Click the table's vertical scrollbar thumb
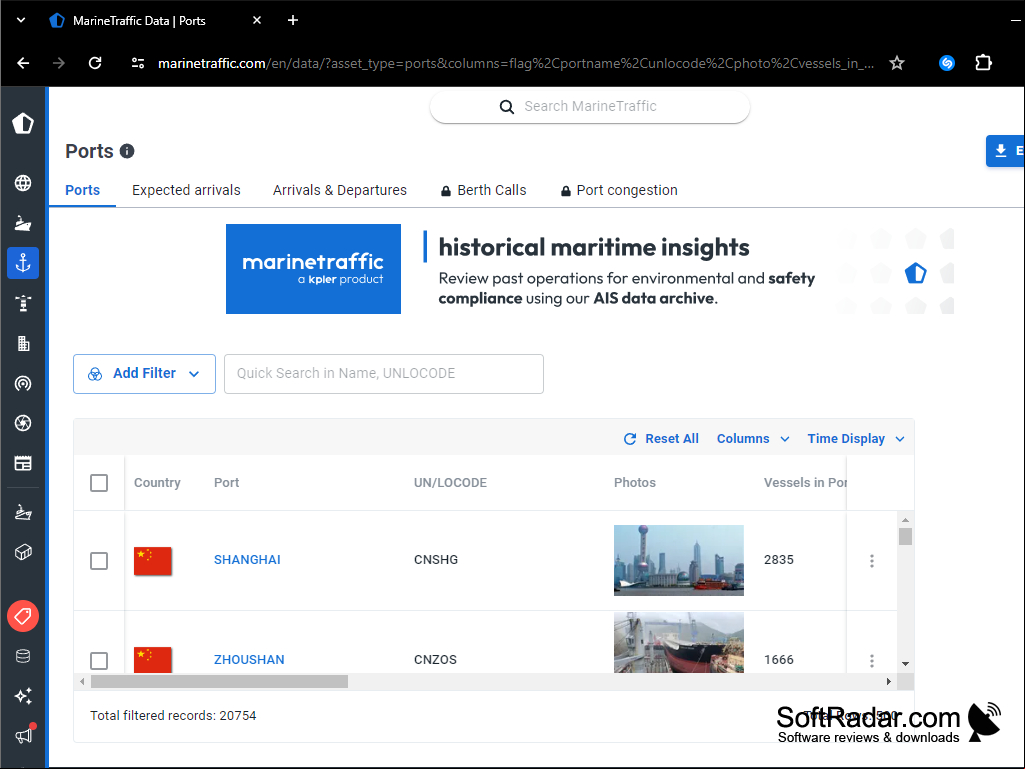This screenshot has width=1025, height=769. coord(905,536)
